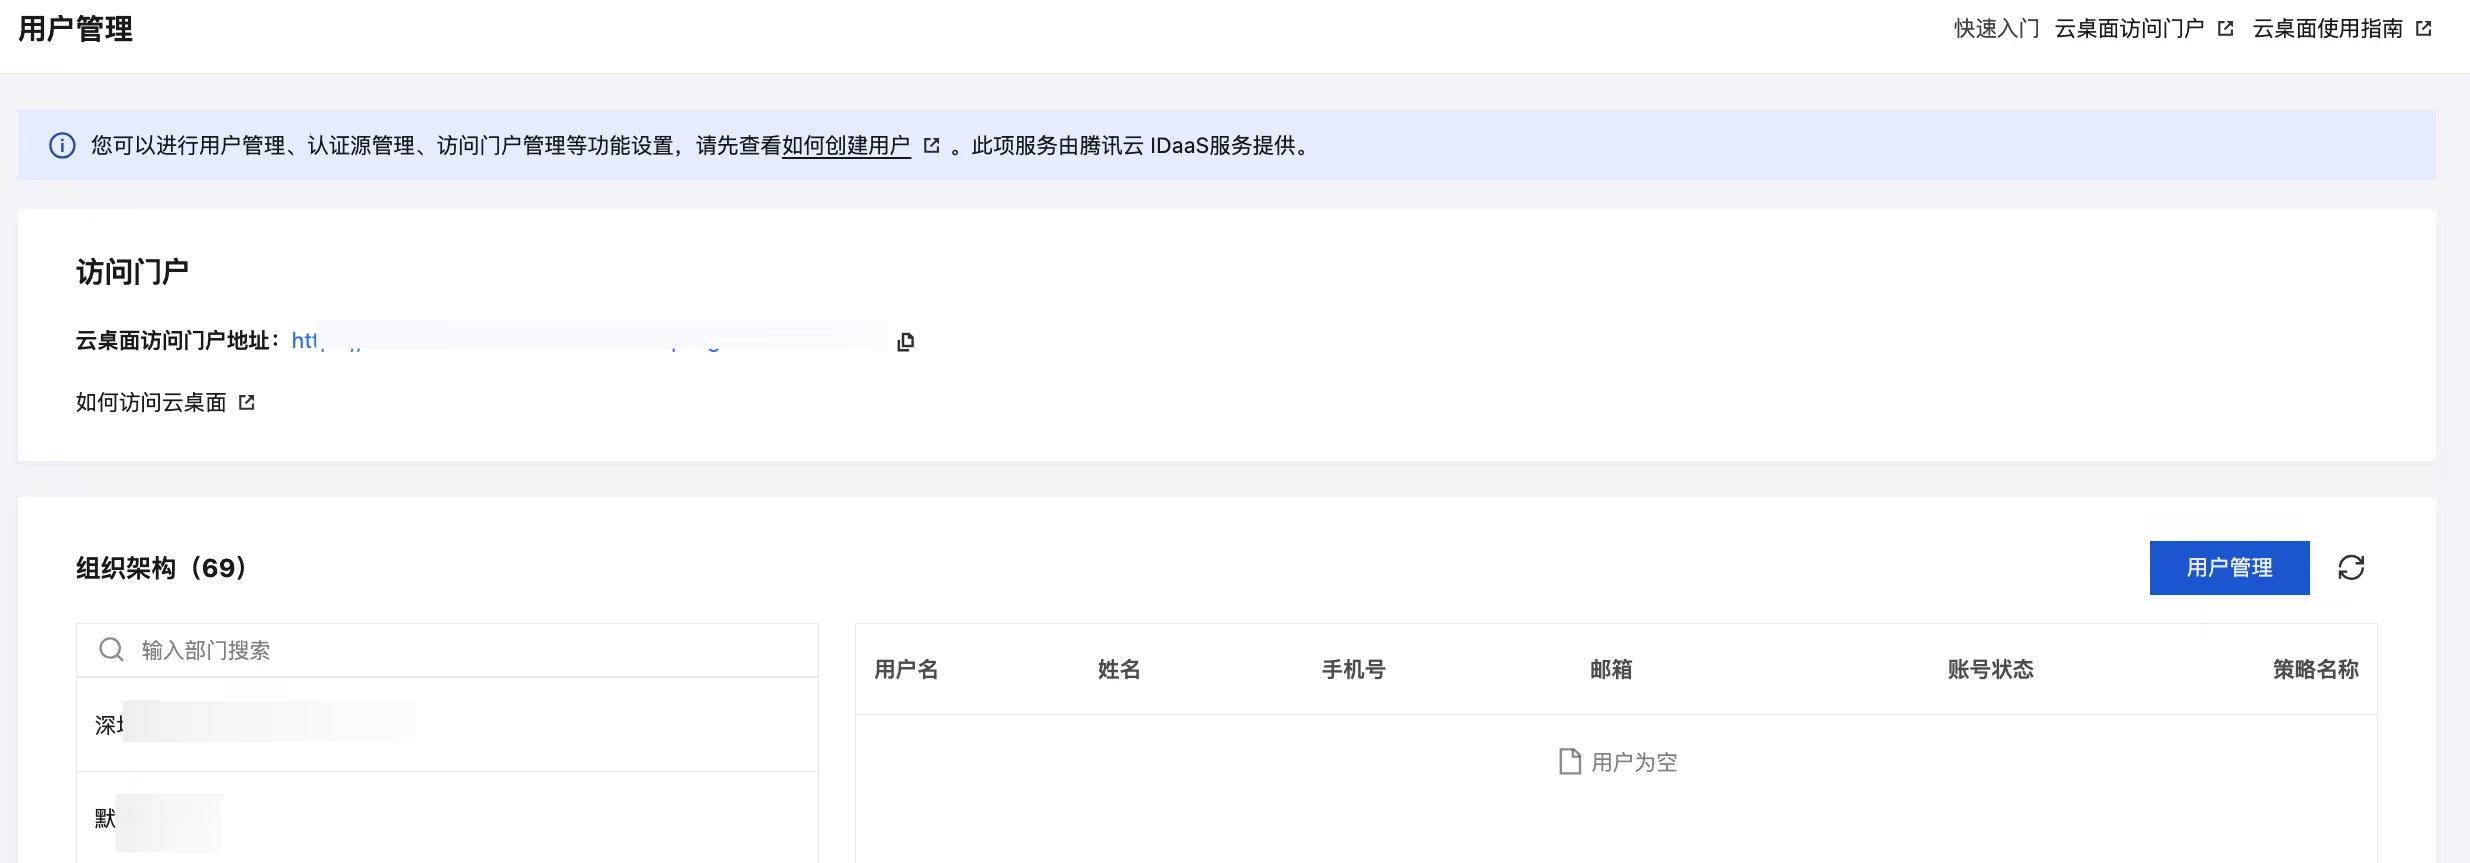
Task: Select the second department starting with 默
Action: click(x=447, y=818)
